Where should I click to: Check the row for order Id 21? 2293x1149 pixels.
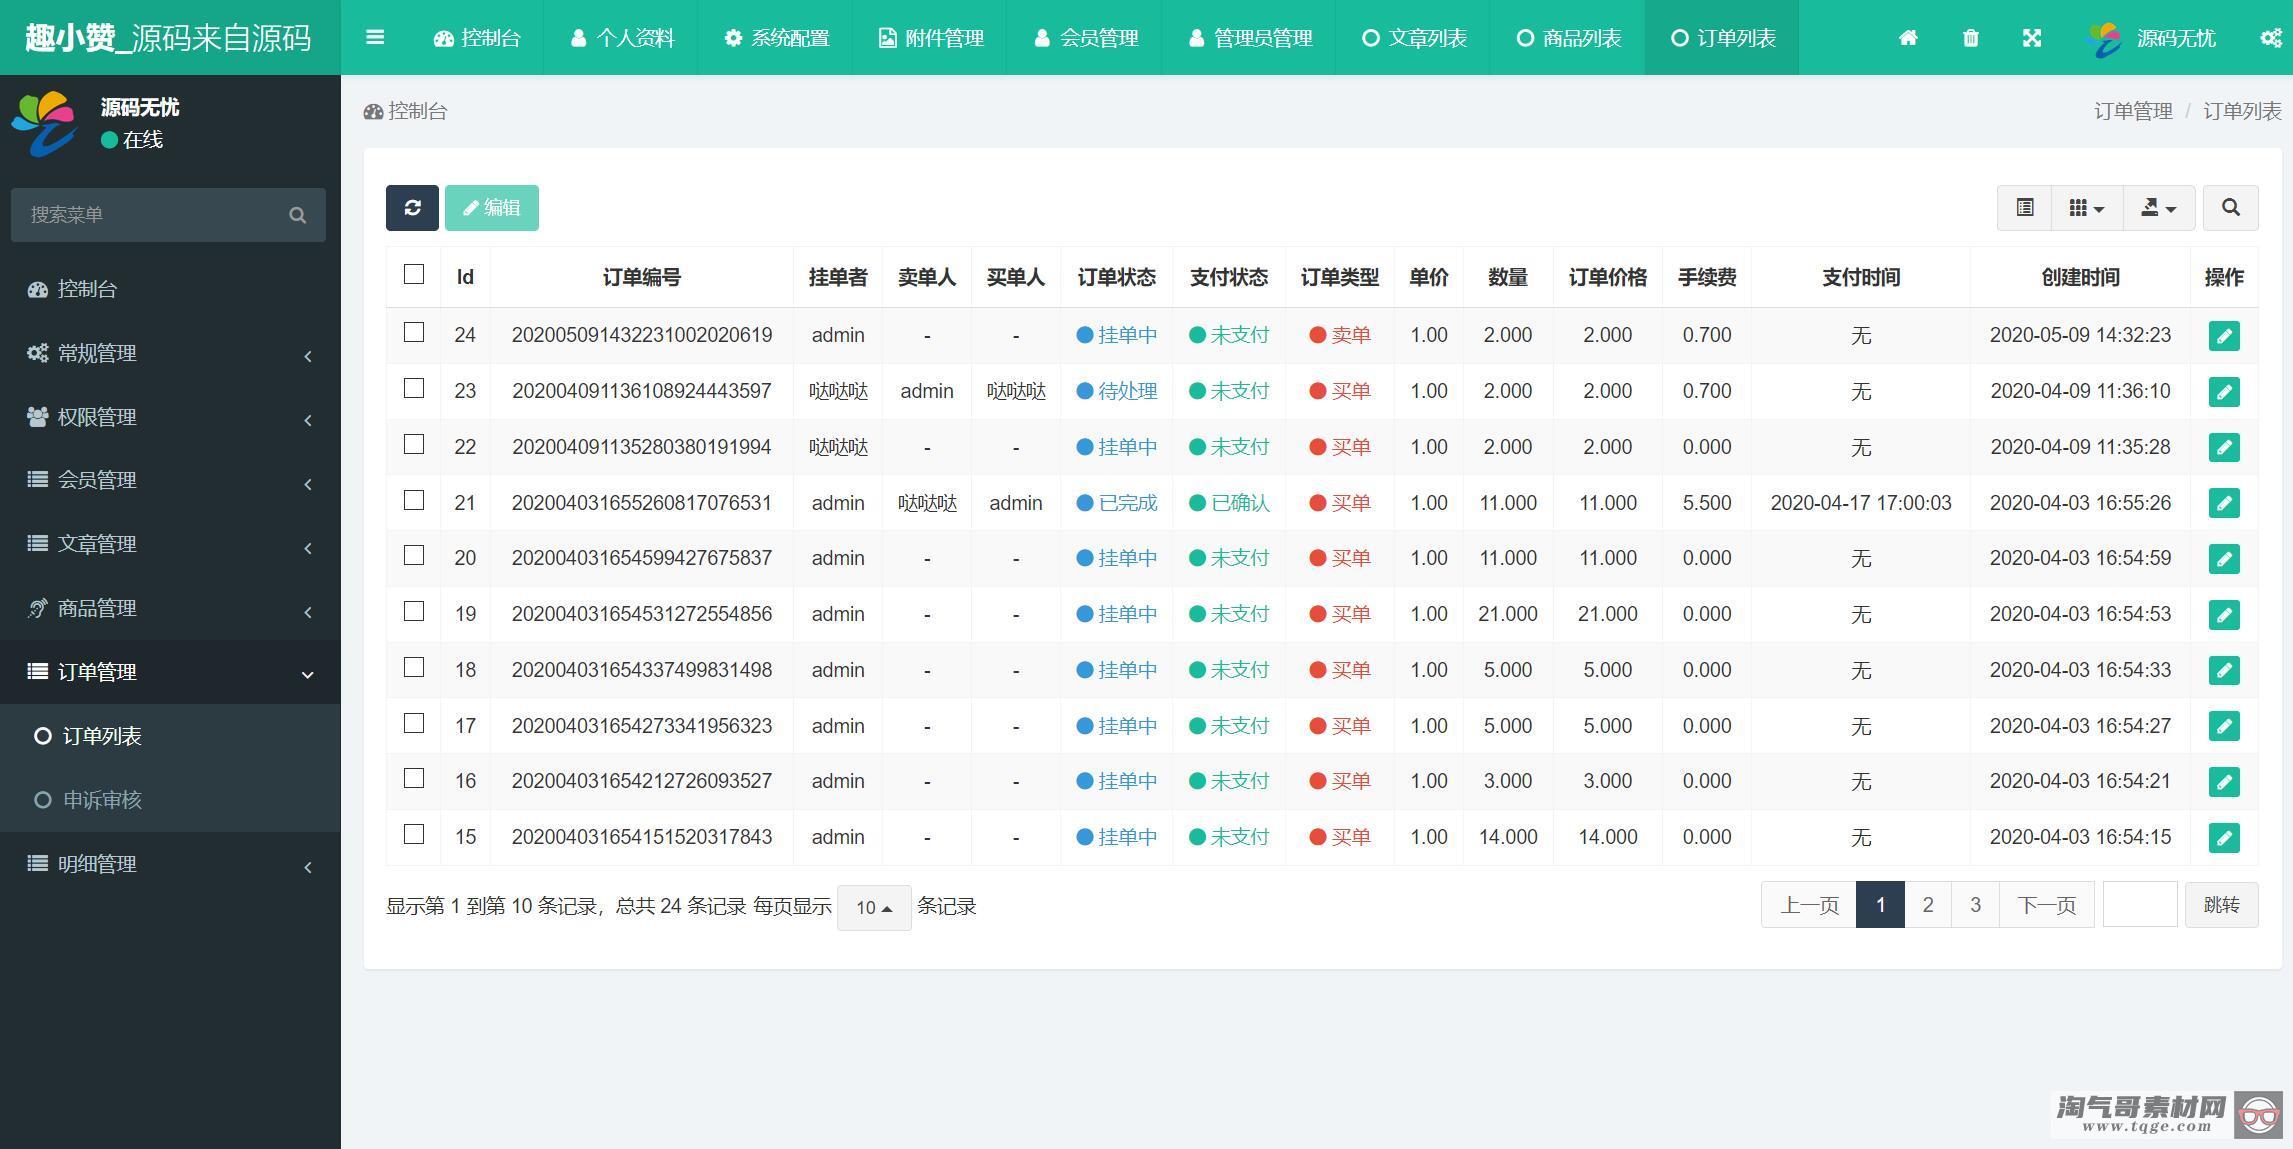(x=414, y=500)
